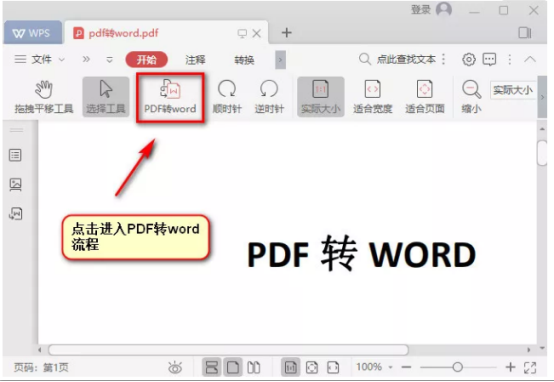The height and width of the screenshot is (382, 554).
Task: Switch to the 注释 ribbon tab
Action: click(x=195, y=60)
